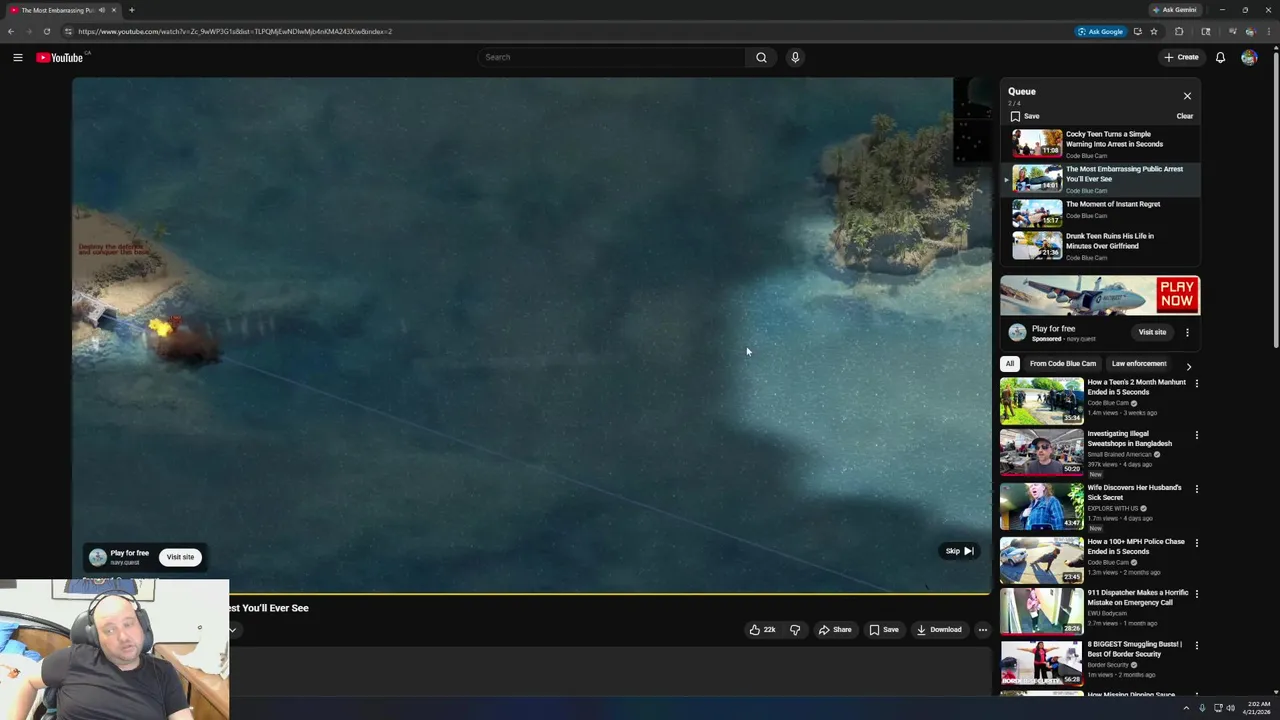Open options for 100+ MPH Police Chase video
Viewport: 1280px width, 720px height.
1196,543
